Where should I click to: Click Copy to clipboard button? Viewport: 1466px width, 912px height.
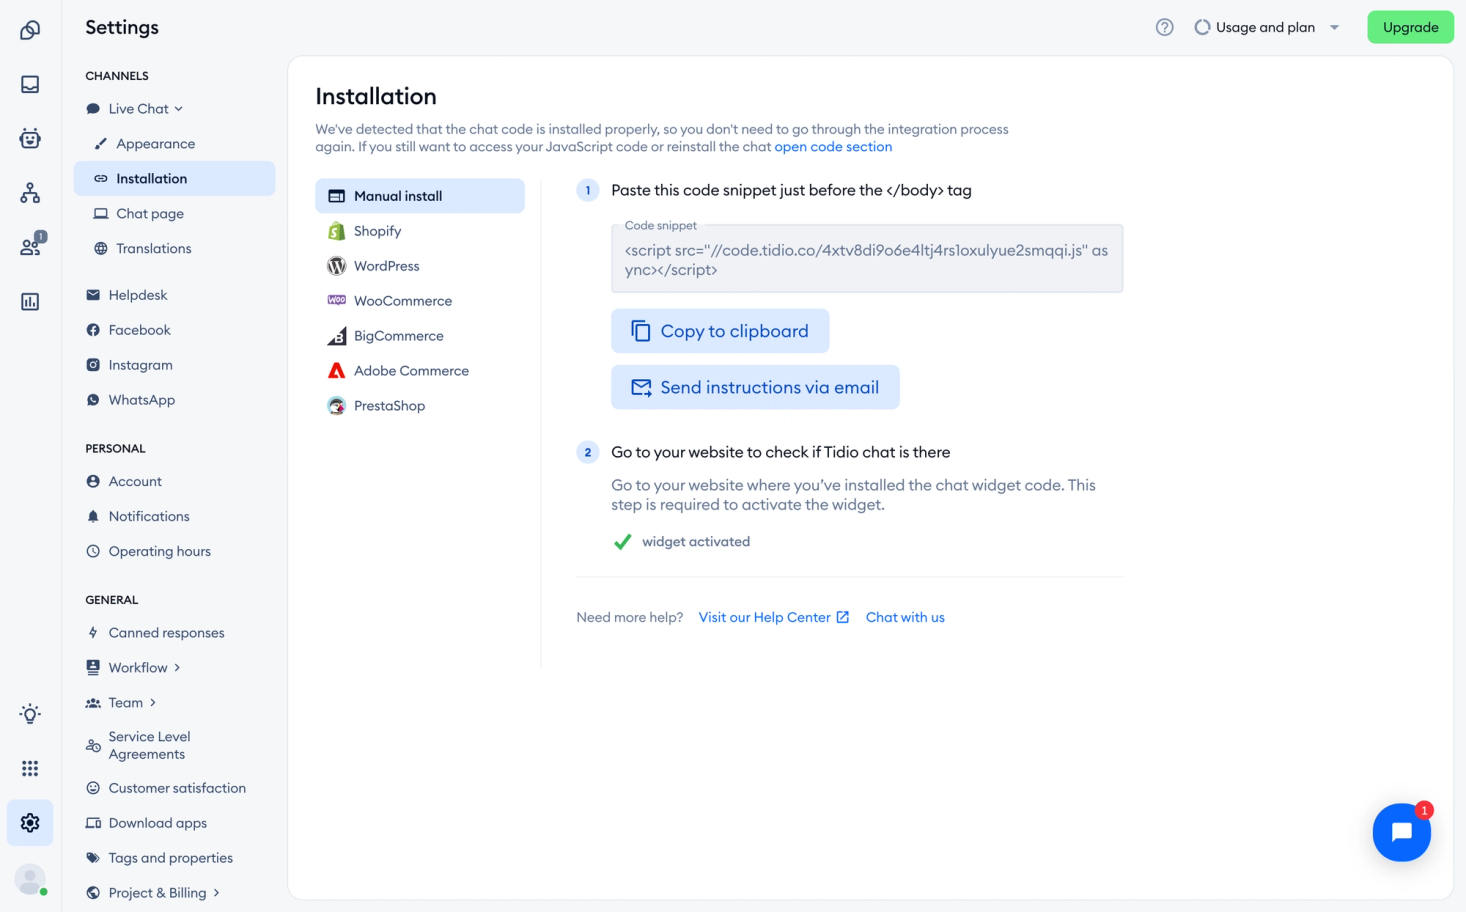(x=720, y=331)
